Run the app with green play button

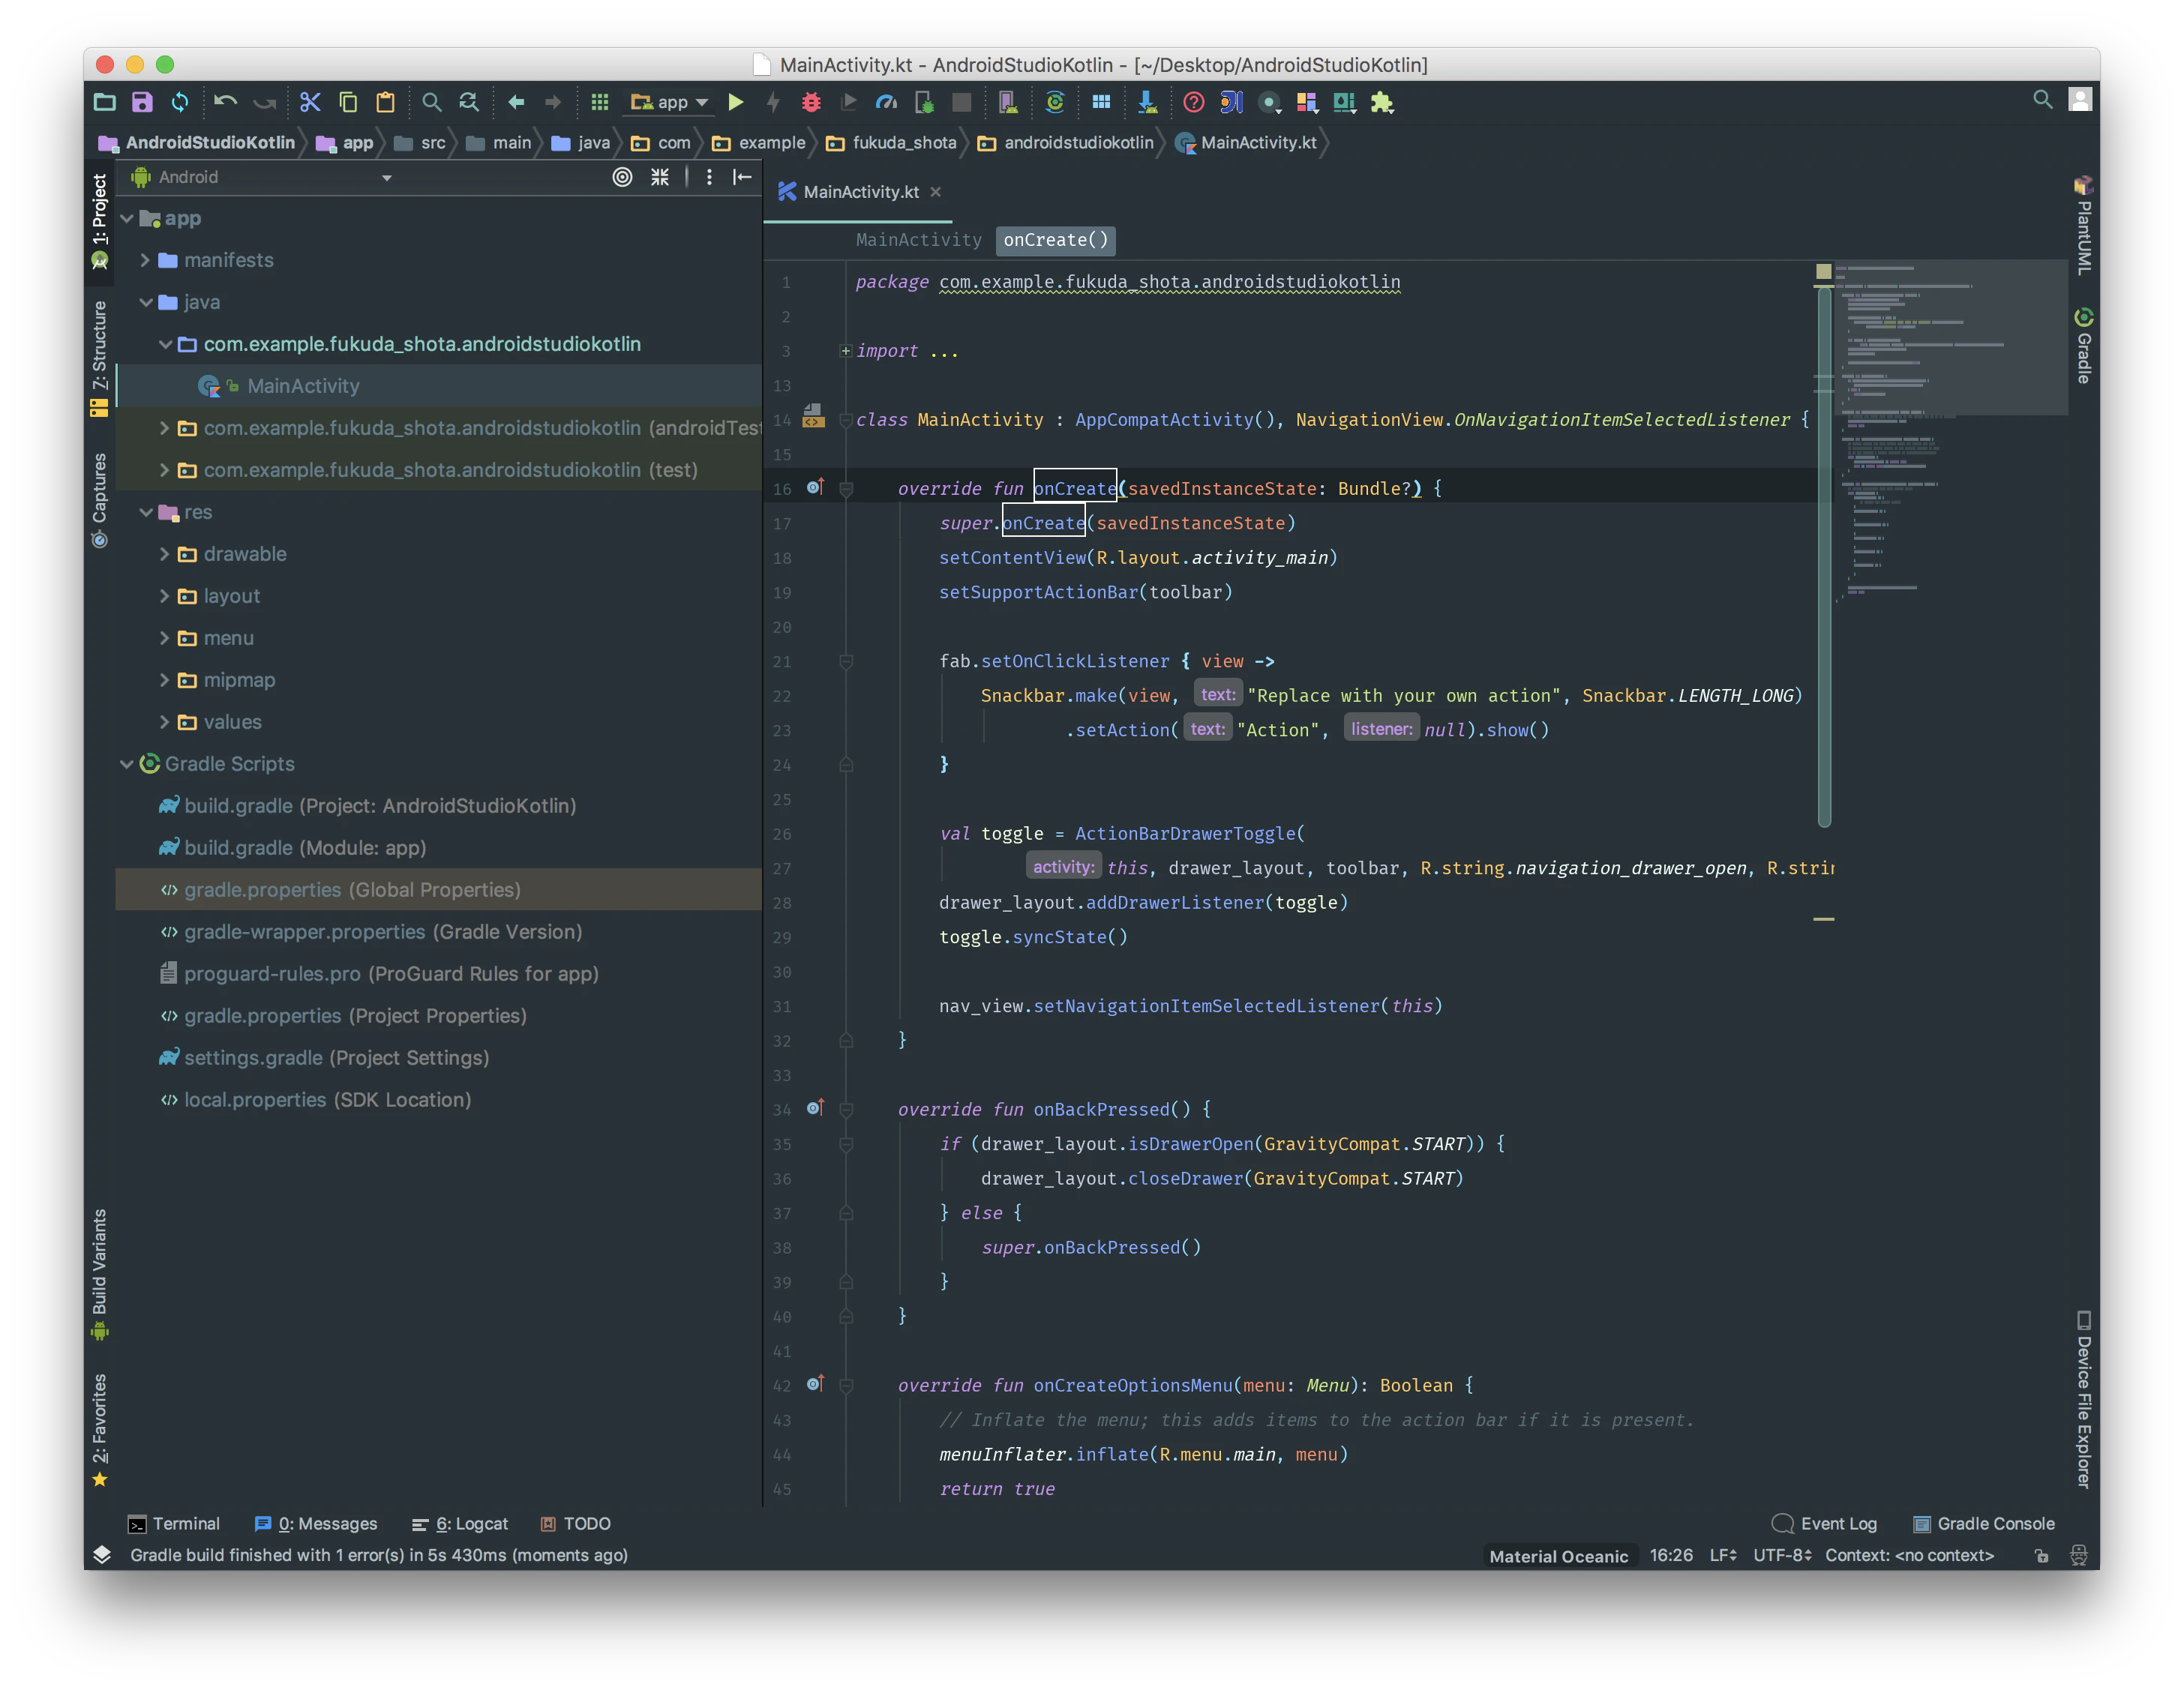click(736, 102)
